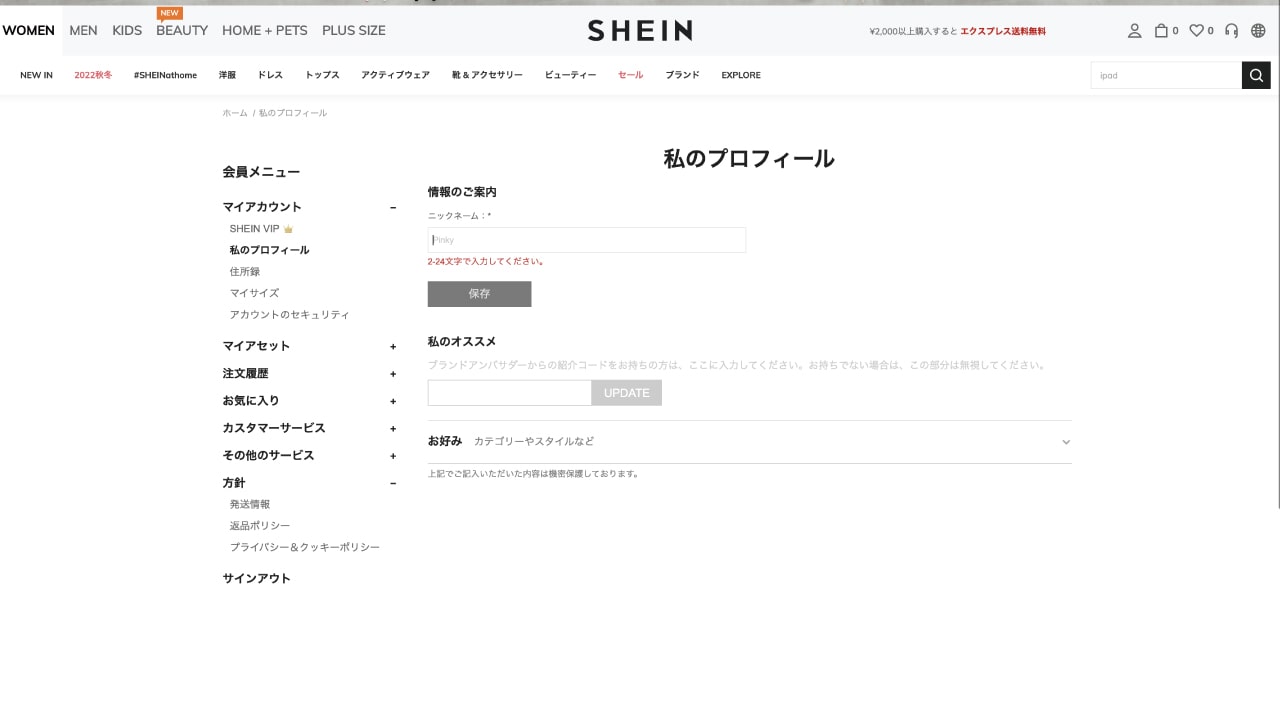This screenshot has width=1280, height=720.
Task: Open 返品ポリシー link
Action: (259, 526)
